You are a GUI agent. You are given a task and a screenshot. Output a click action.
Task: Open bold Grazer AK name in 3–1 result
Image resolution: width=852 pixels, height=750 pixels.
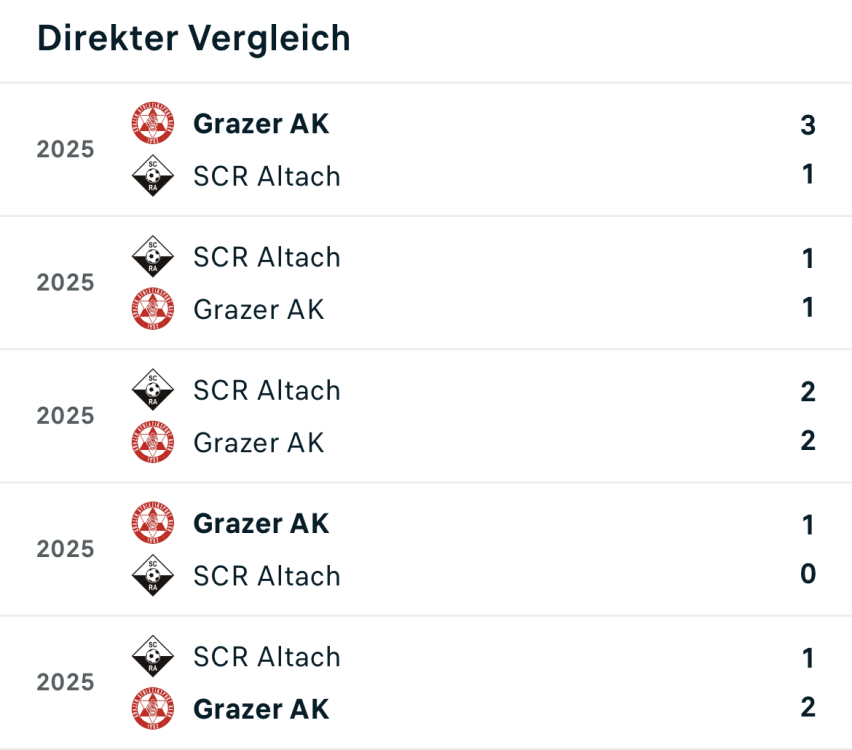[261, 124]
